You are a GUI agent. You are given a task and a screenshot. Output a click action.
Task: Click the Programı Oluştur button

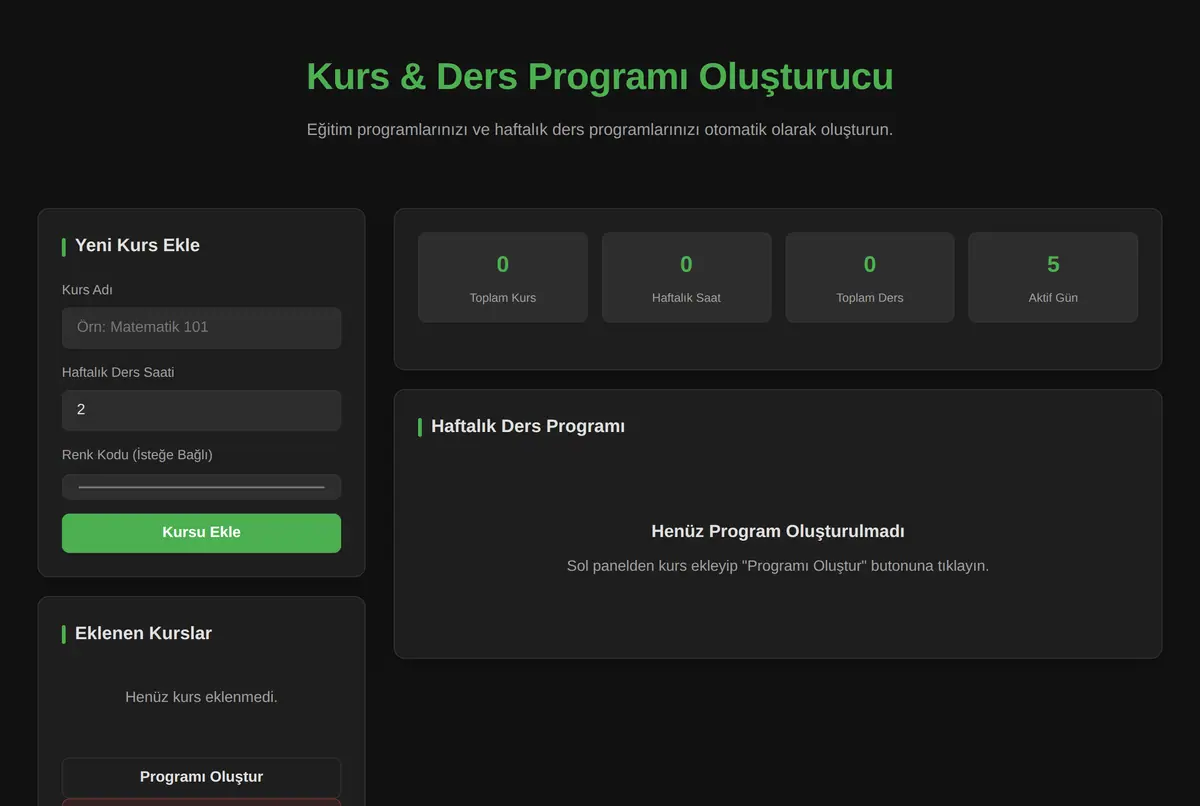coord(201,777)
